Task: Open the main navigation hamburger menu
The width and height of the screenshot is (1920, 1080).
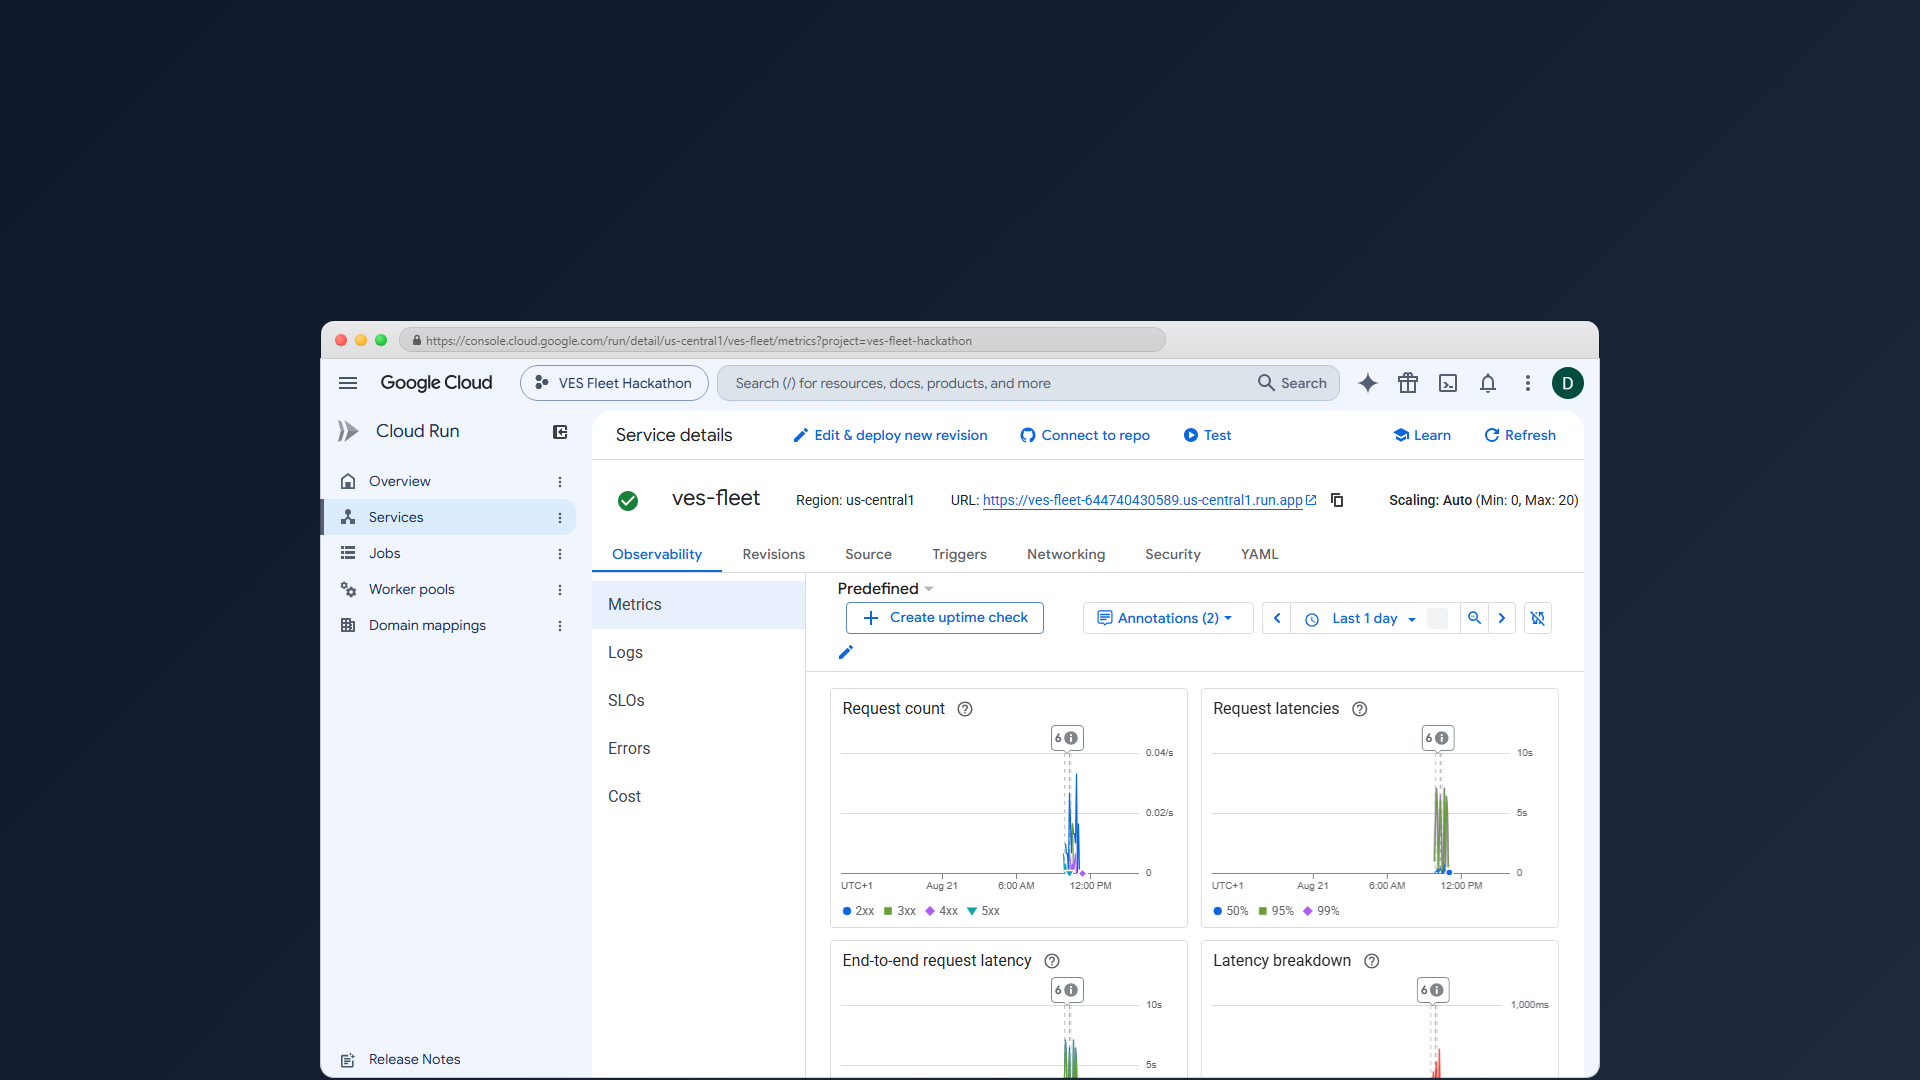Action: (348, 383)
